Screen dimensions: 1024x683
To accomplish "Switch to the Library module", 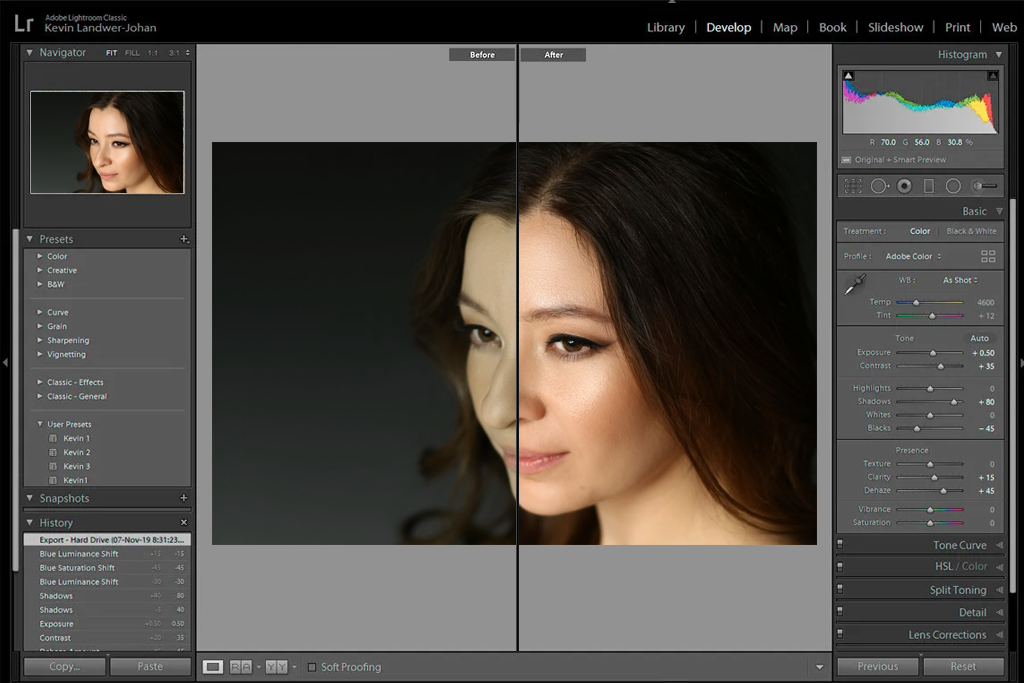I will (665, 27).
